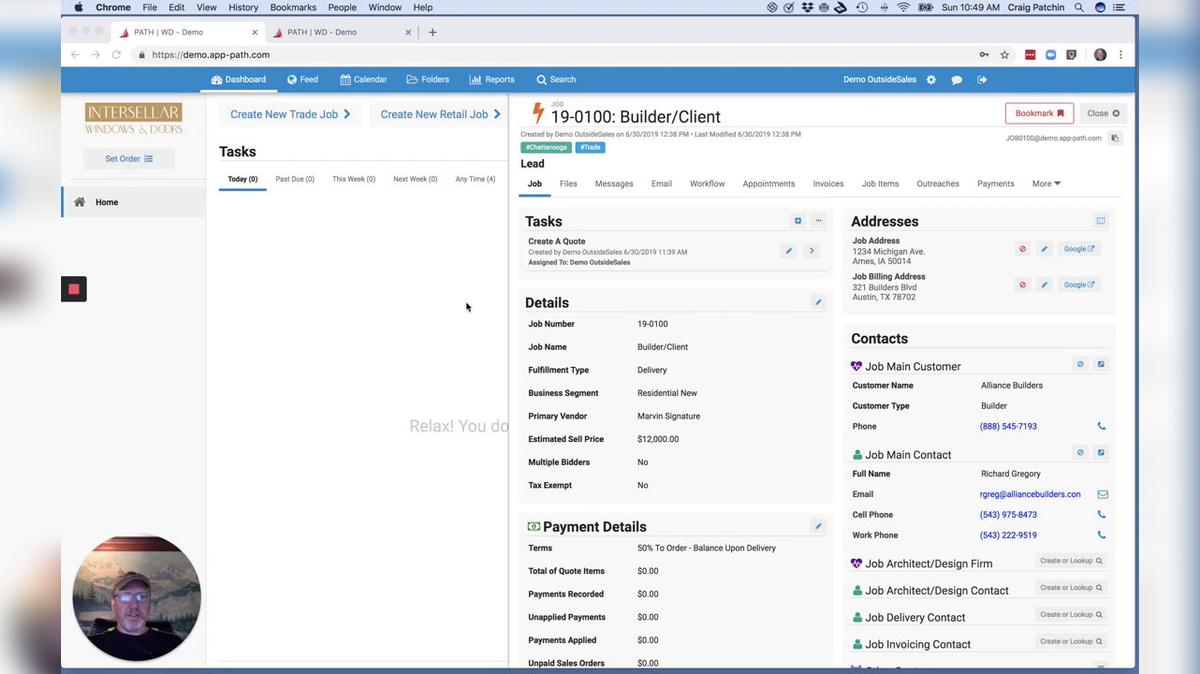
Task: Open the Invoices tab
Action: click(828, 184)
